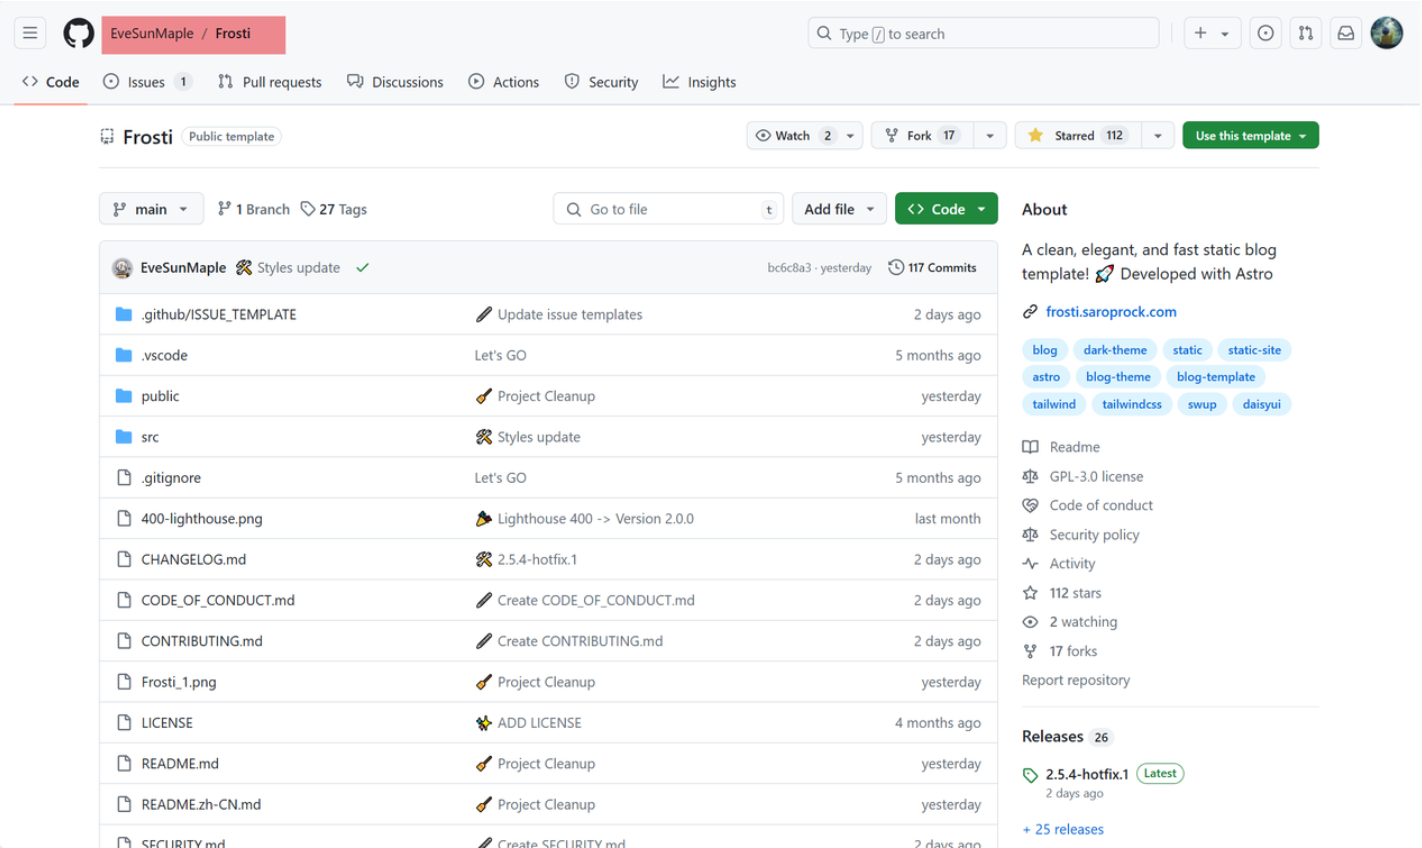Viewport: 1422px width, 848px height.
Task: Click the .github/ISSUE_TEMPLATE folder icon
Action: [124, 314]
